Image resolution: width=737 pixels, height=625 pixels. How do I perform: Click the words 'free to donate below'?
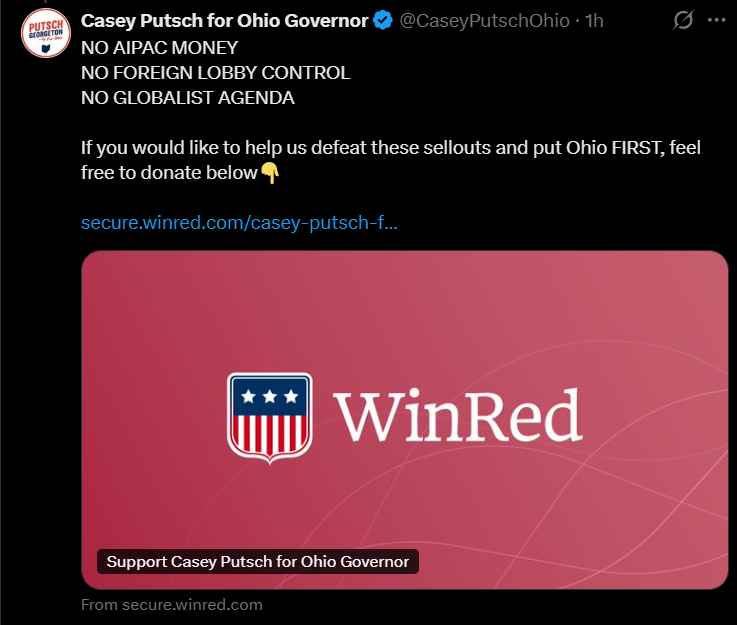click(x=169, y=173)
